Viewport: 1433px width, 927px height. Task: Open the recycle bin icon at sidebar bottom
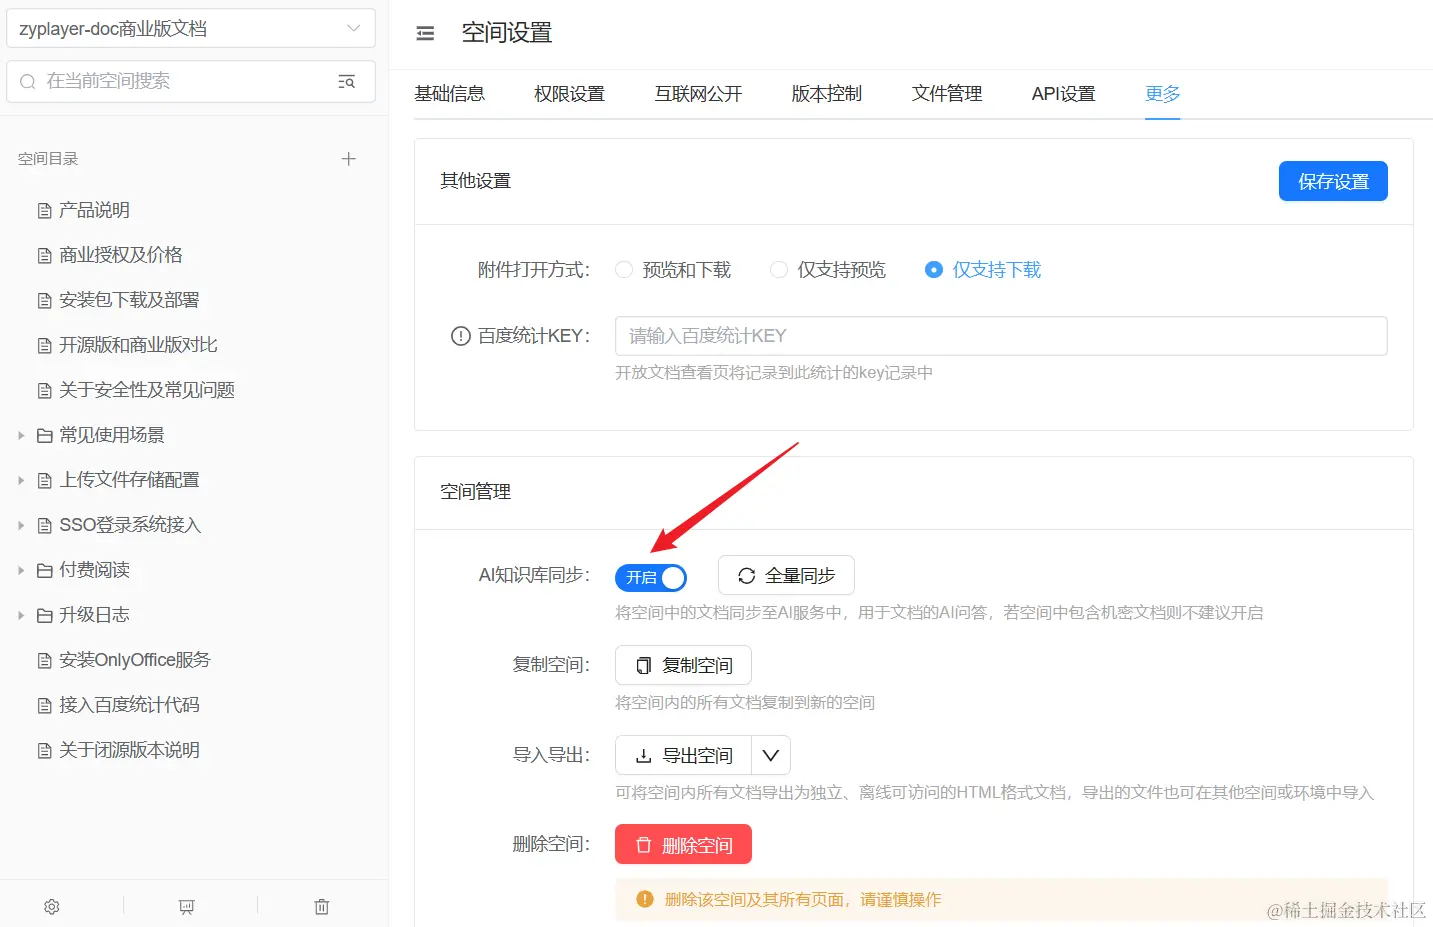click(322, 906)
